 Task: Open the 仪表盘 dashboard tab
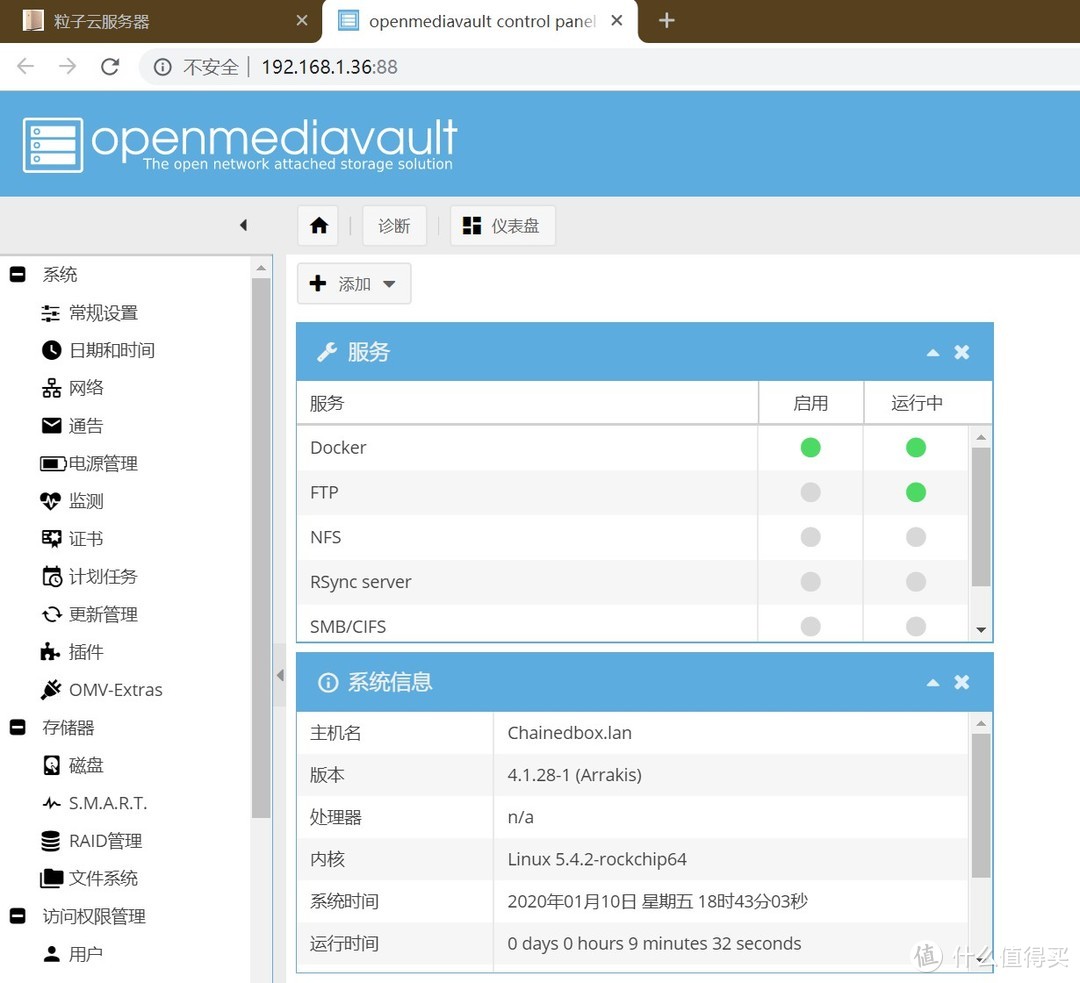pos(502,226)
